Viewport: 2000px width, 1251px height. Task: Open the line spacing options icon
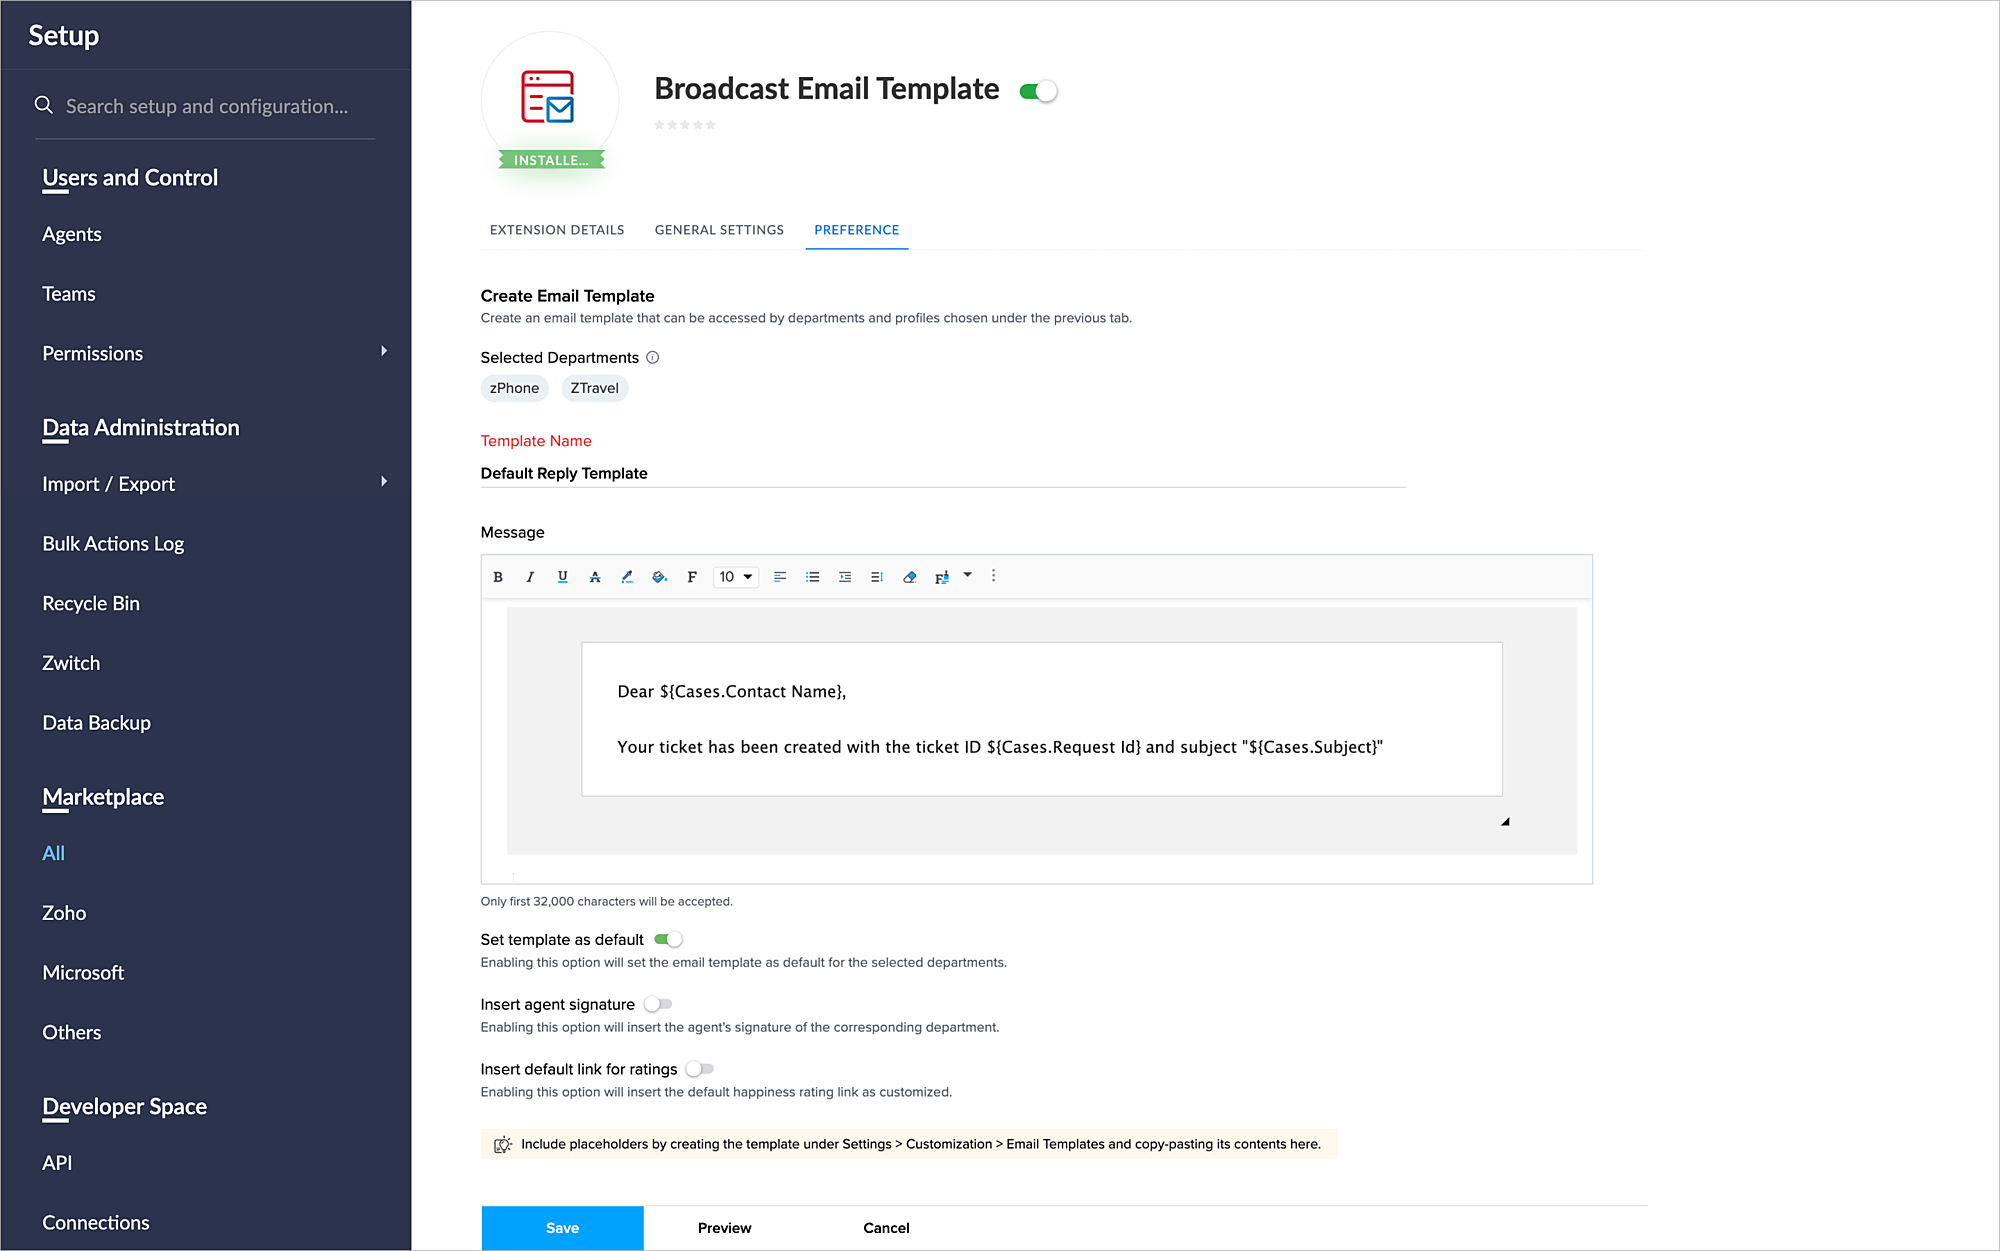[x=877, y=577]
